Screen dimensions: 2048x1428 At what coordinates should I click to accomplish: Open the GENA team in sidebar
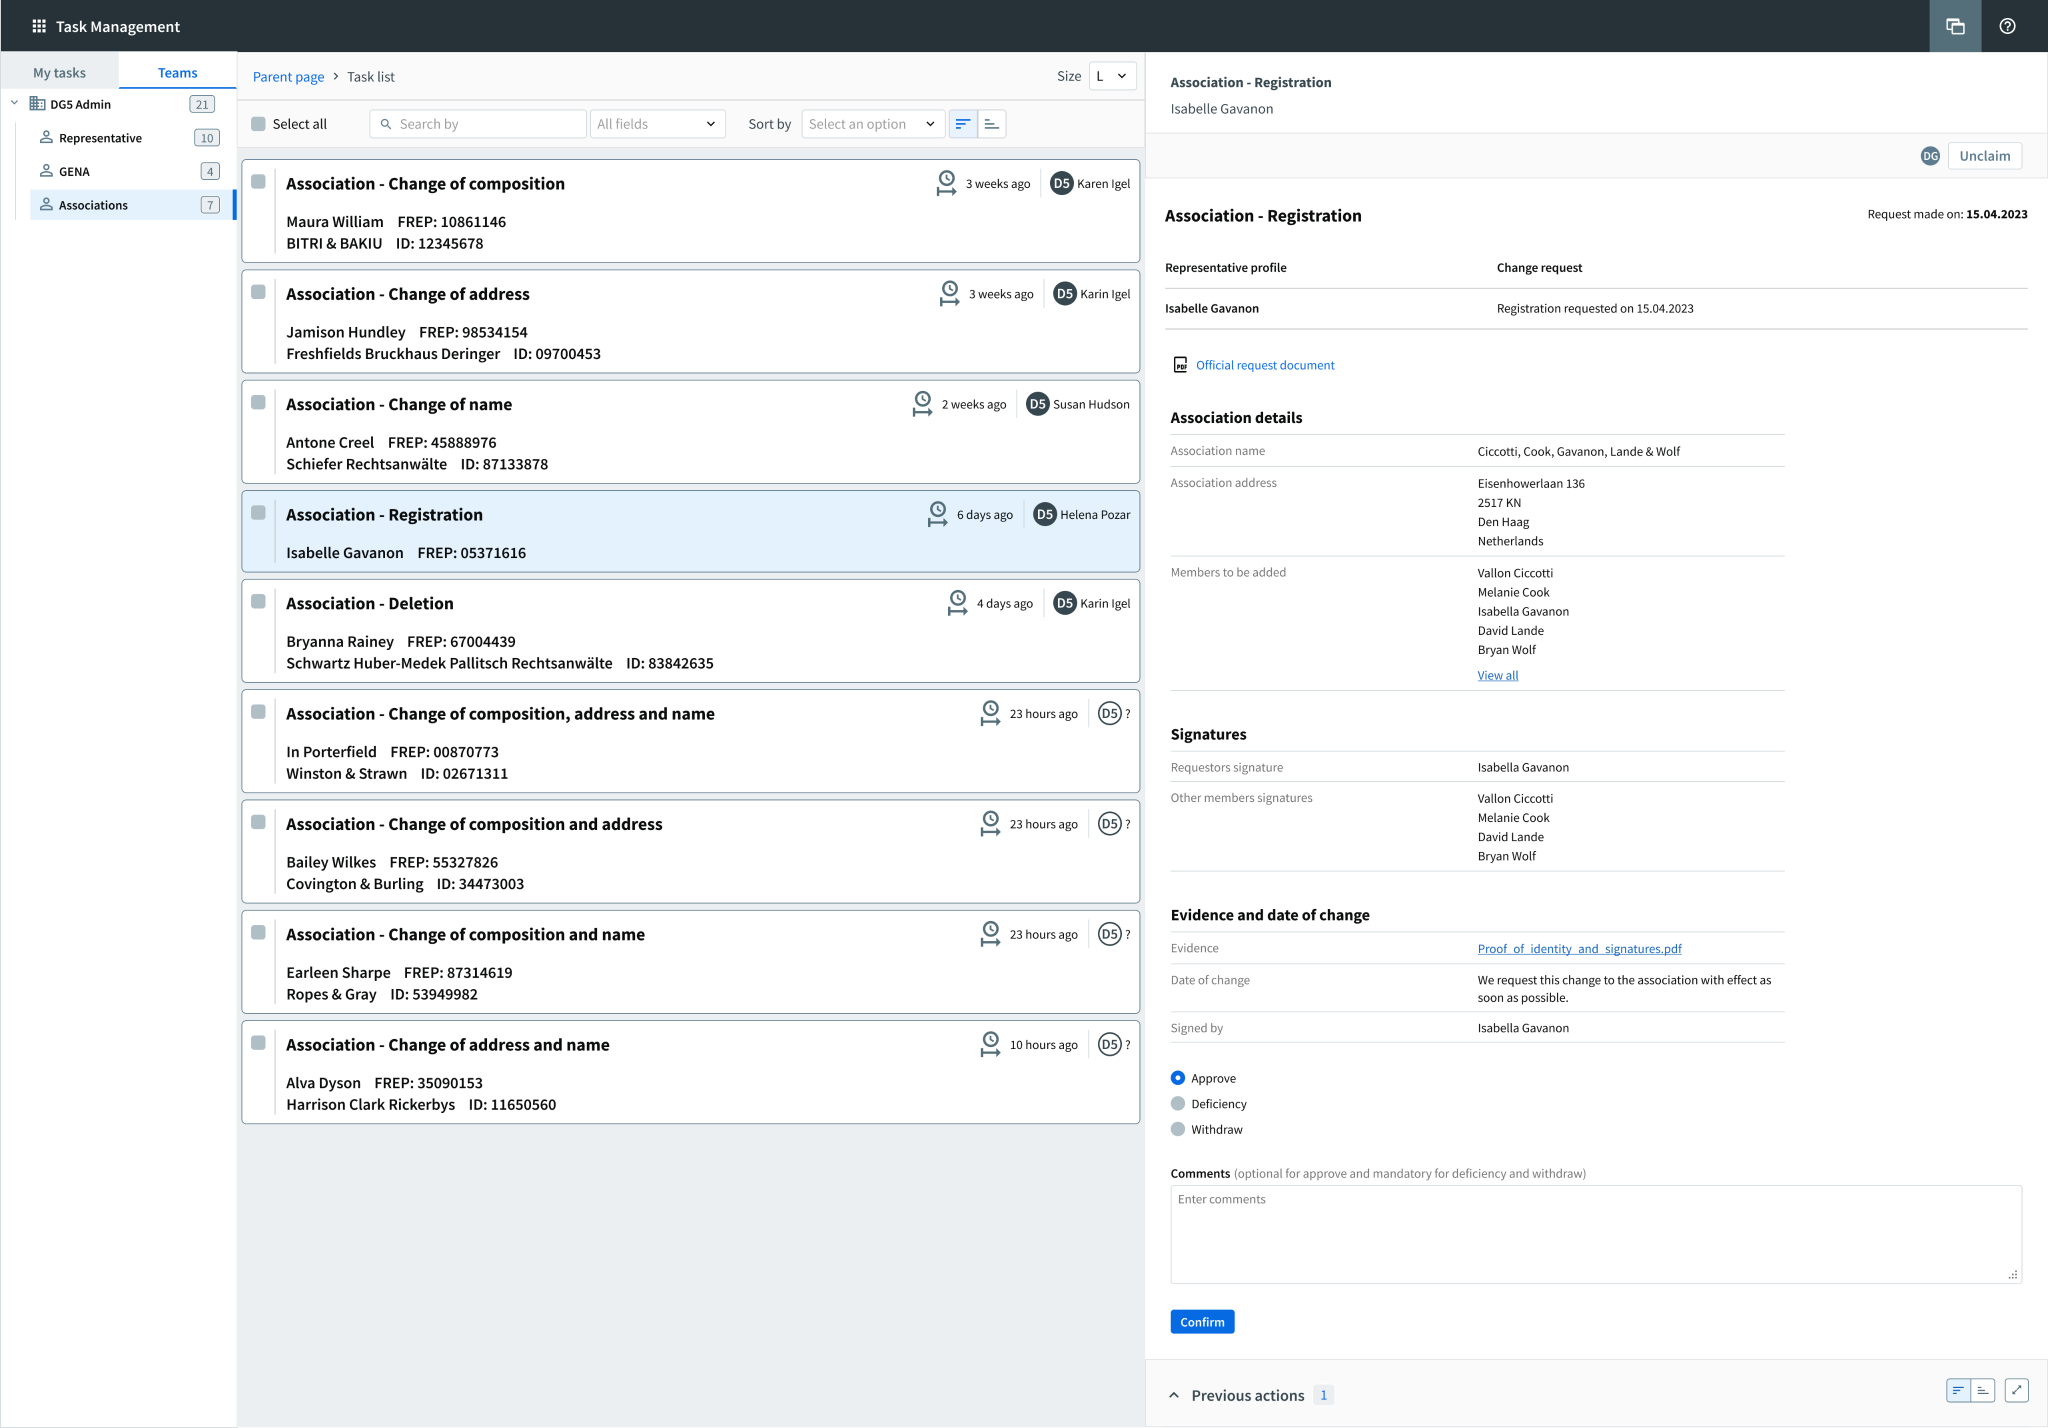coord(75,171)
